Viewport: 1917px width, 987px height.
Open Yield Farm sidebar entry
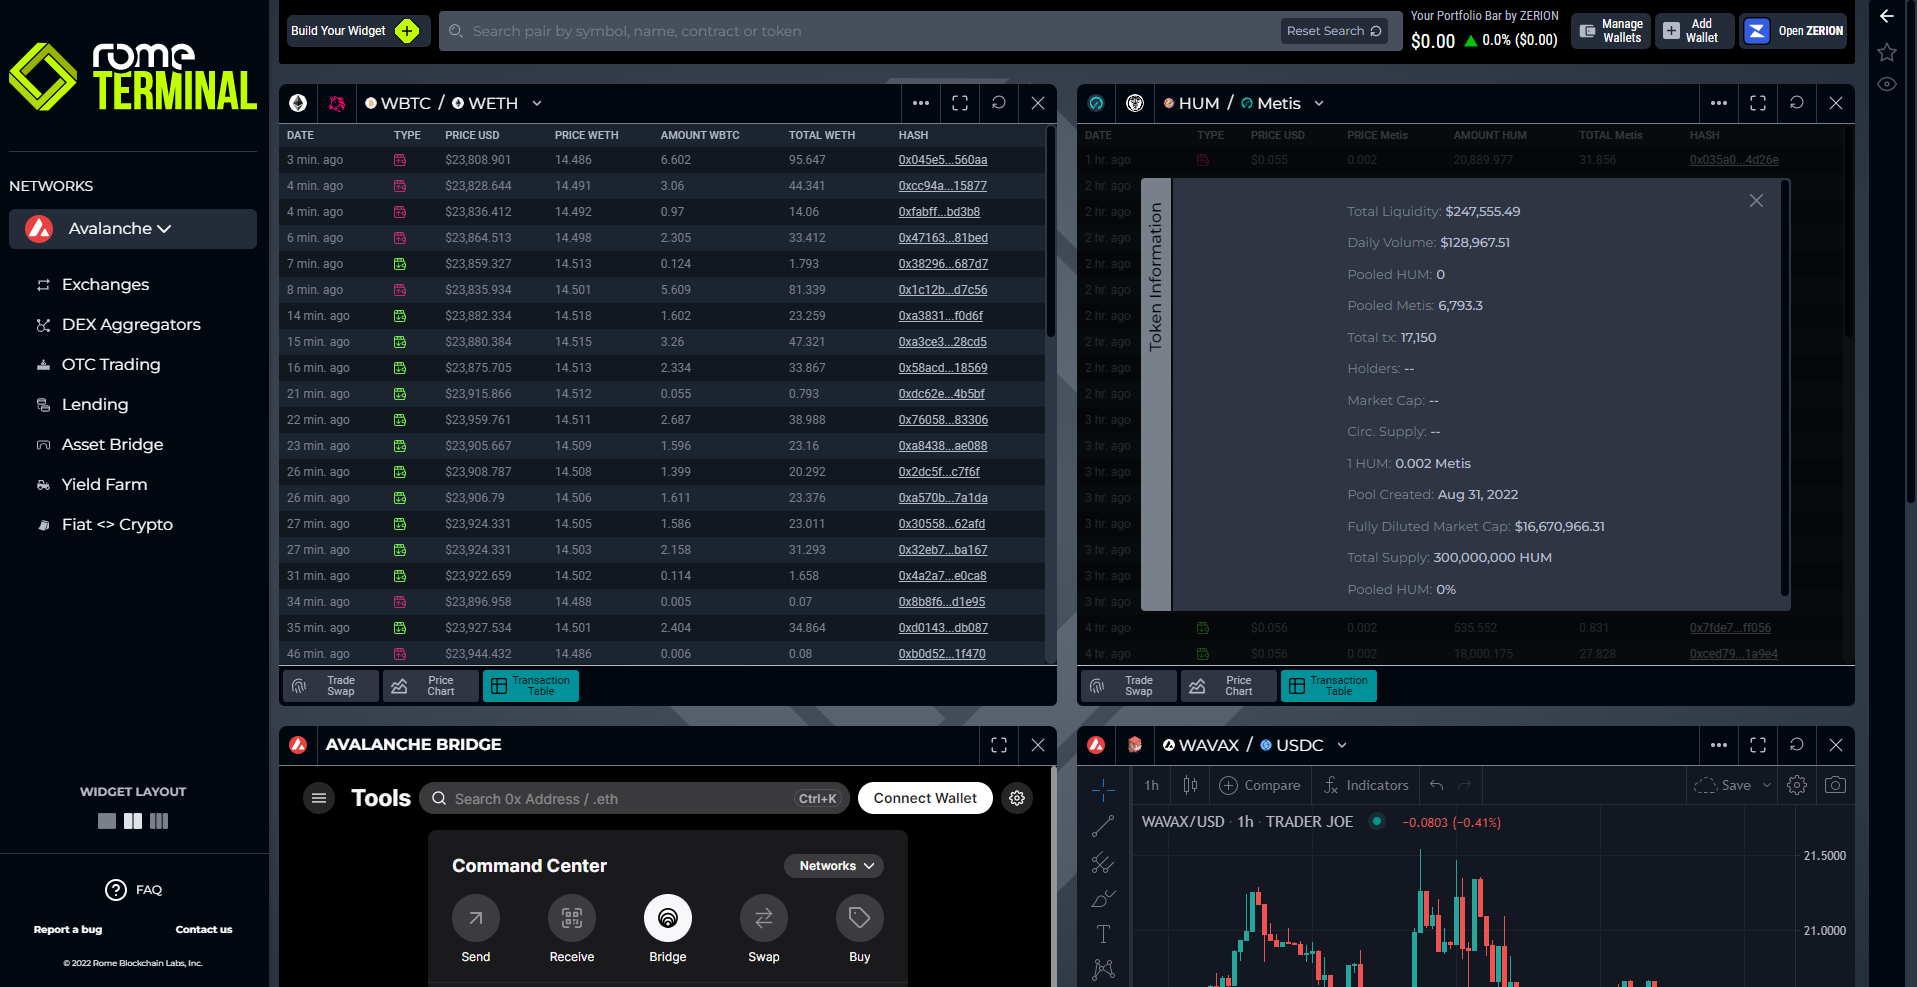[91, 485]
